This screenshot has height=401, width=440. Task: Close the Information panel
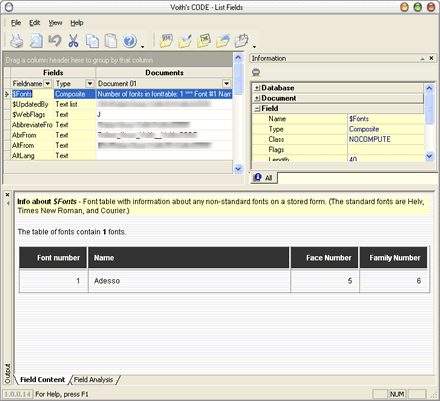431,58
